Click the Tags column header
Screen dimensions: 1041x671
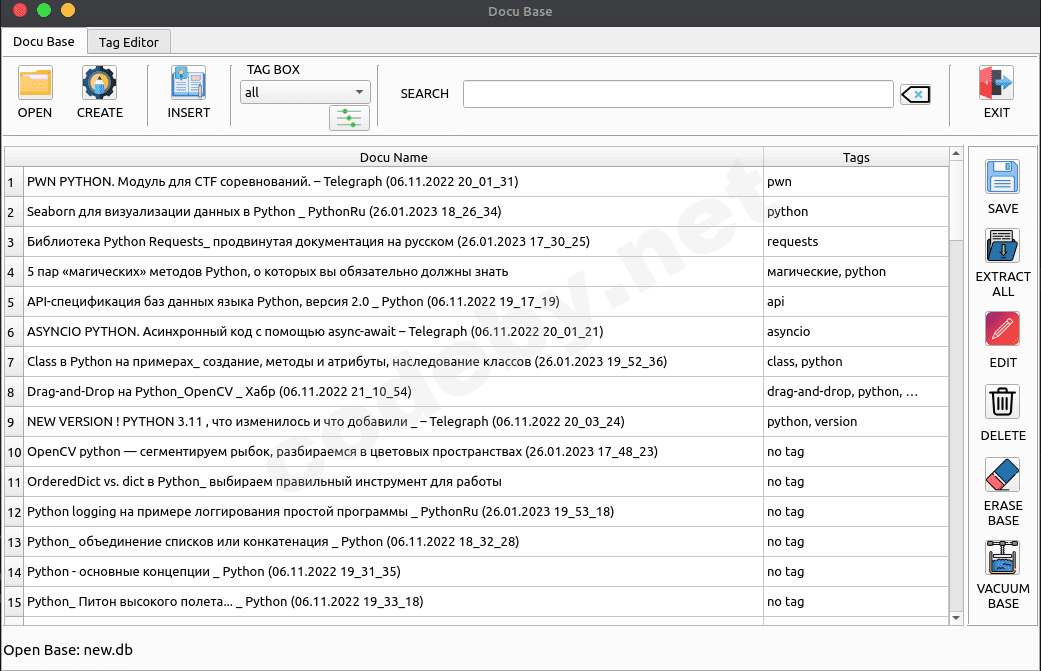click(855, 157)
